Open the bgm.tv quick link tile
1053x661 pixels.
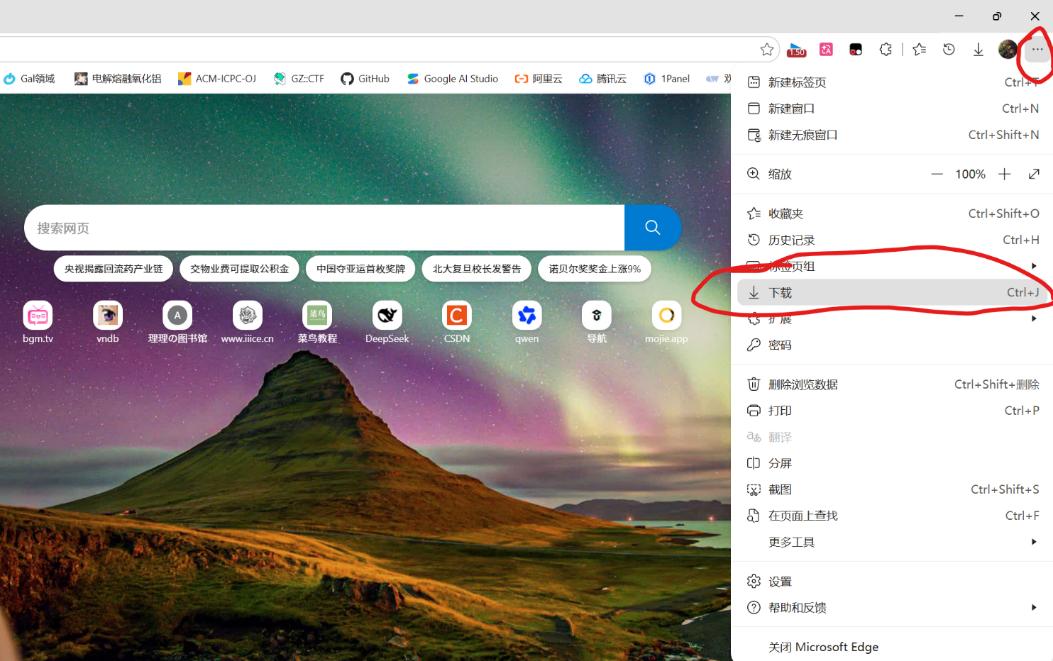coord(38,322)
